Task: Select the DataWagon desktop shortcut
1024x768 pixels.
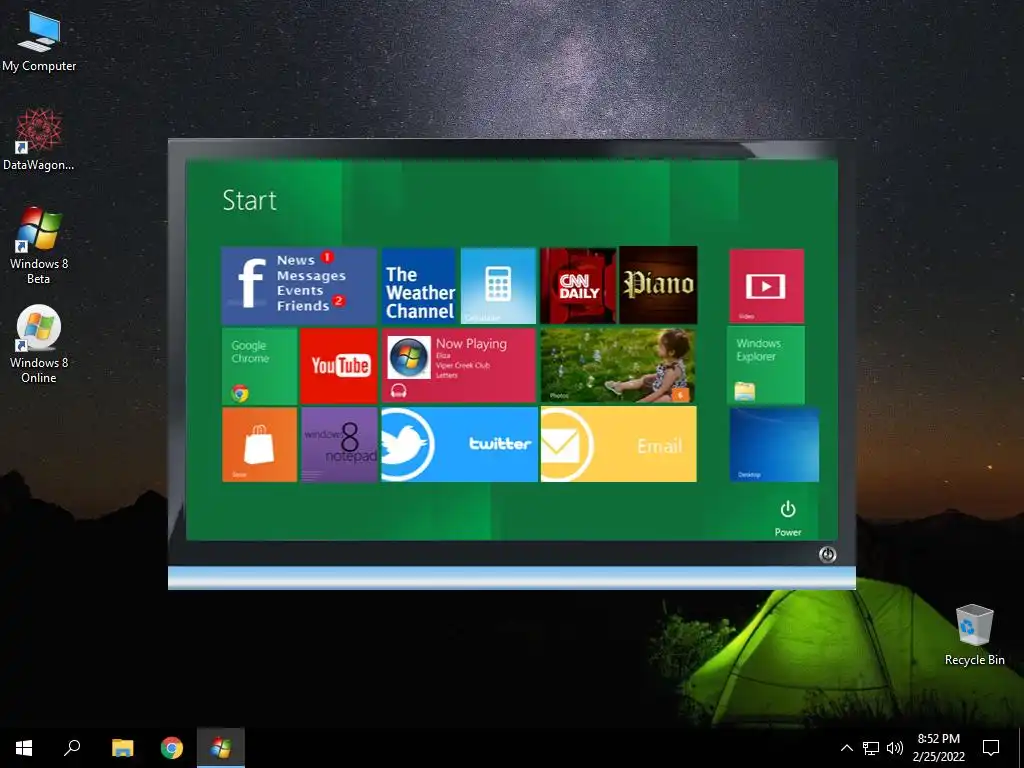Action: click(x=39, y=140)
